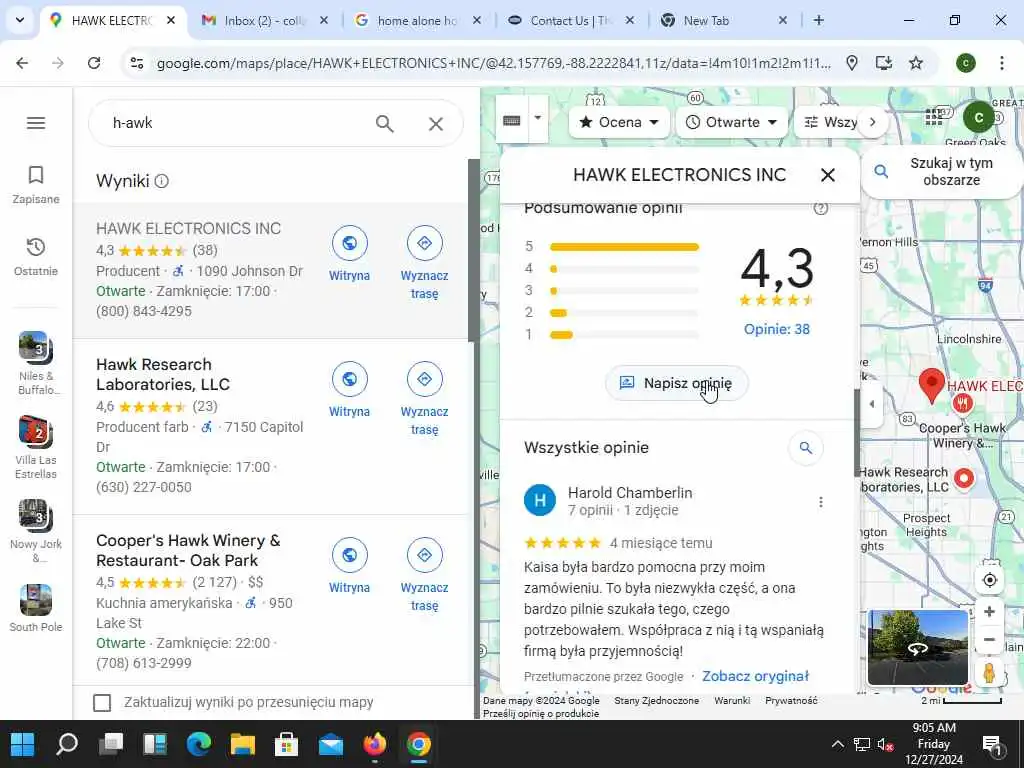This screenshot has height=768, width=1024.
Task: Get directions to HAWK ELECTRONICS INC
Action: point(424,263)
